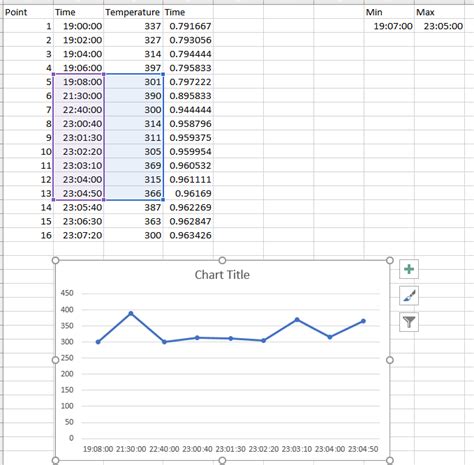The image size is (474, 465).
Task: Select Min value cell 19:07:00
Action: (x=389, y=26)
